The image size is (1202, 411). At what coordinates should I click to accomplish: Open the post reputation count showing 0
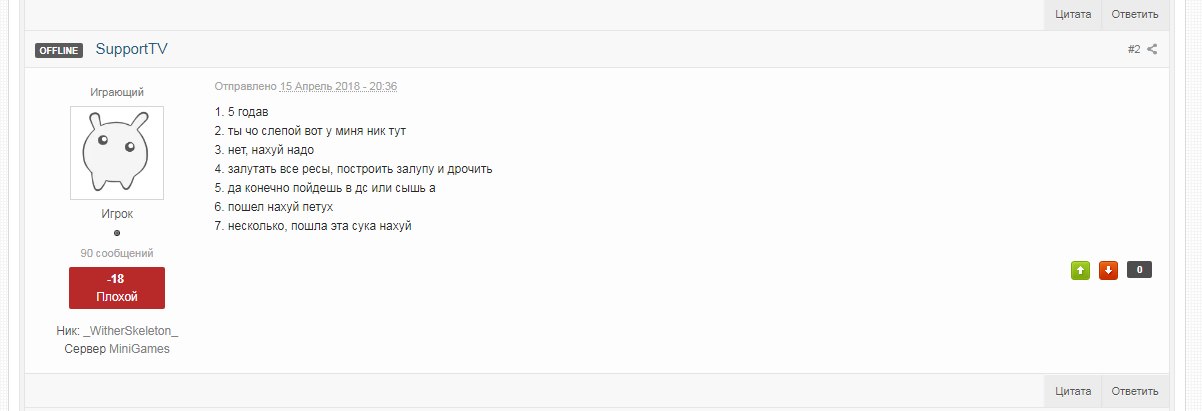click(1140, 269)
